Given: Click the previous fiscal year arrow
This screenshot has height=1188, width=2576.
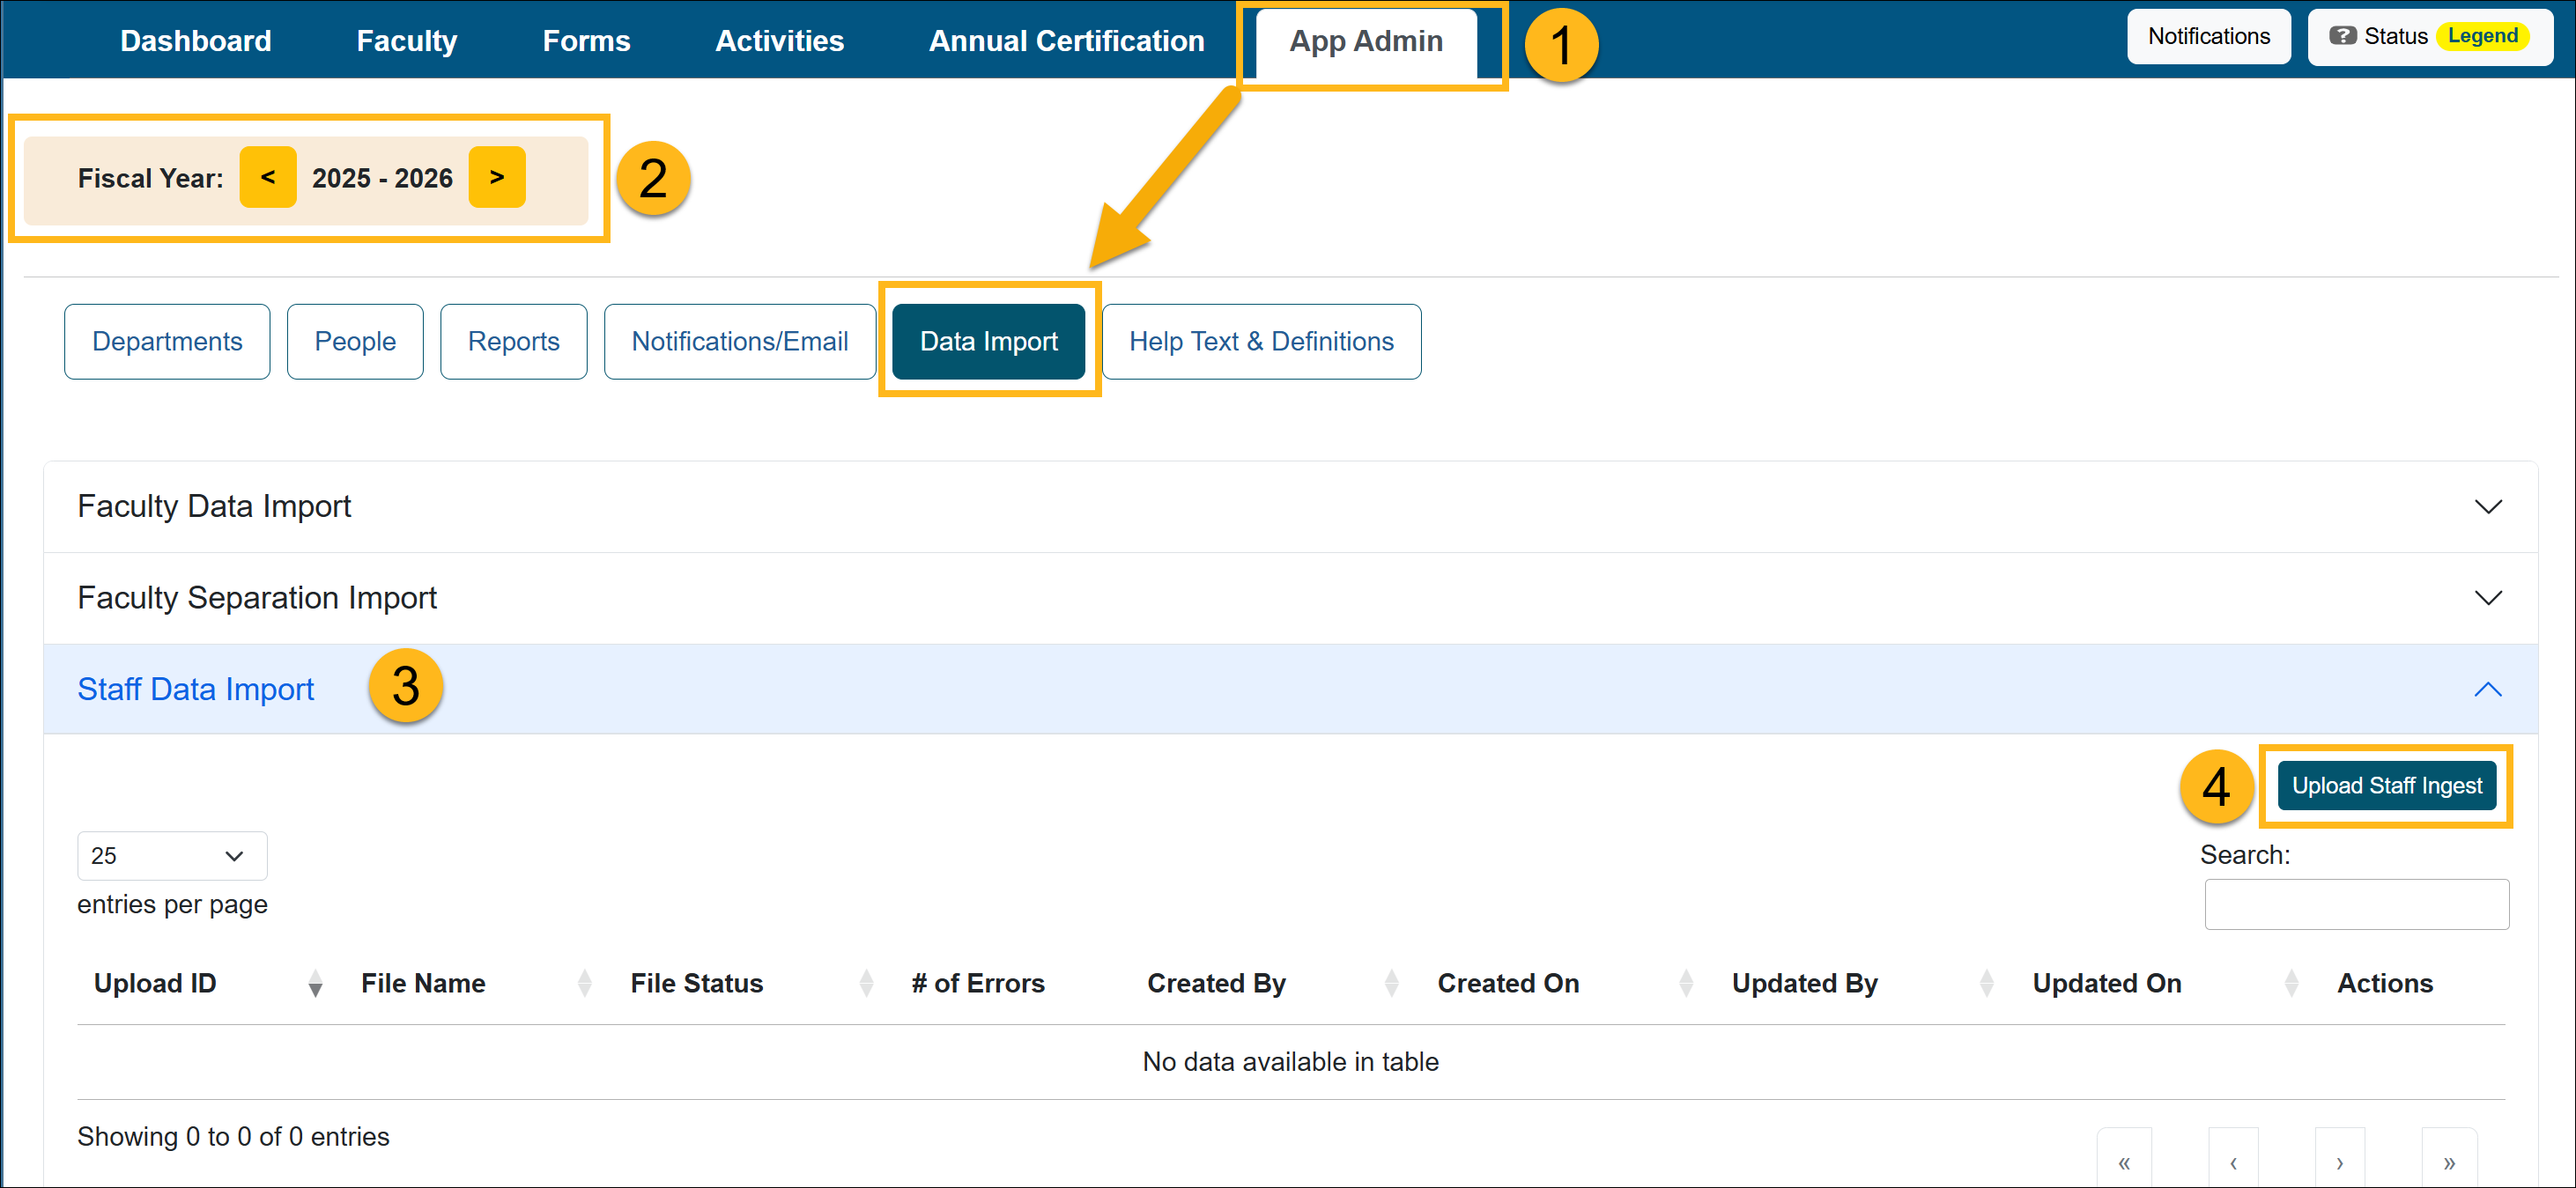Looking at the screenshot, I should (x=268, y=177).
